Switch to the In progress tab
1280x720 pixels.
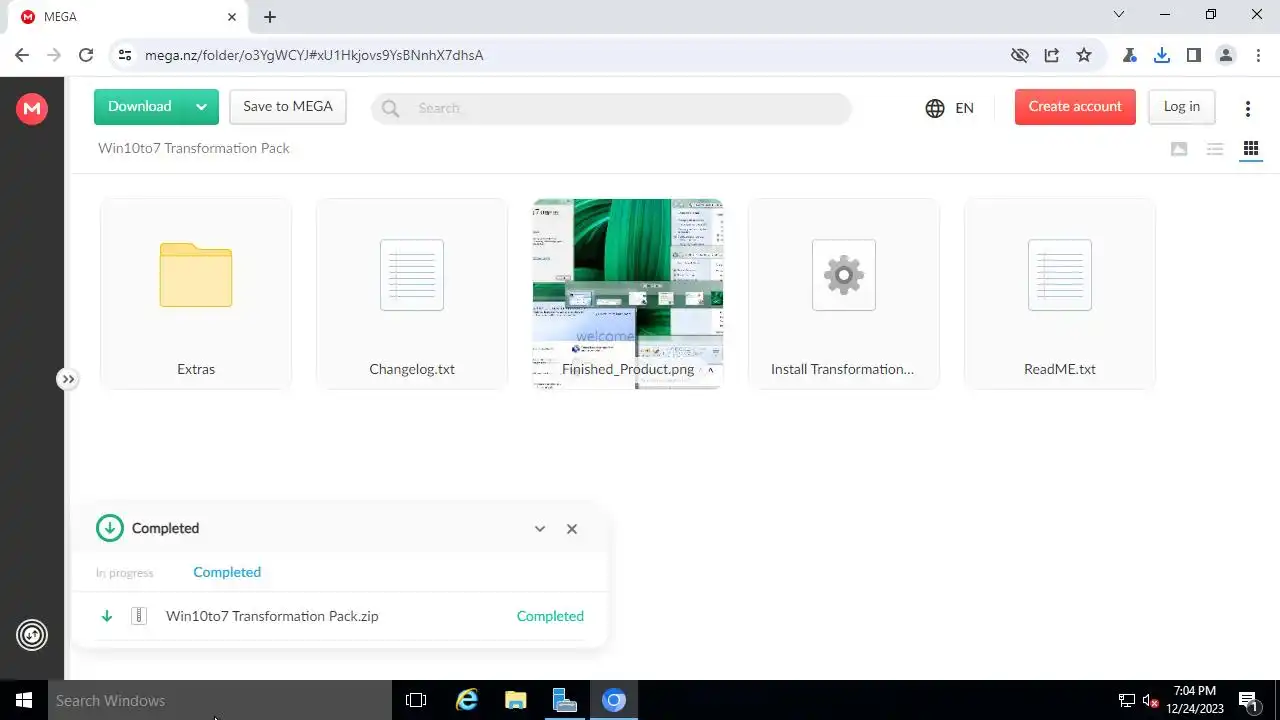tap(125, 573)
